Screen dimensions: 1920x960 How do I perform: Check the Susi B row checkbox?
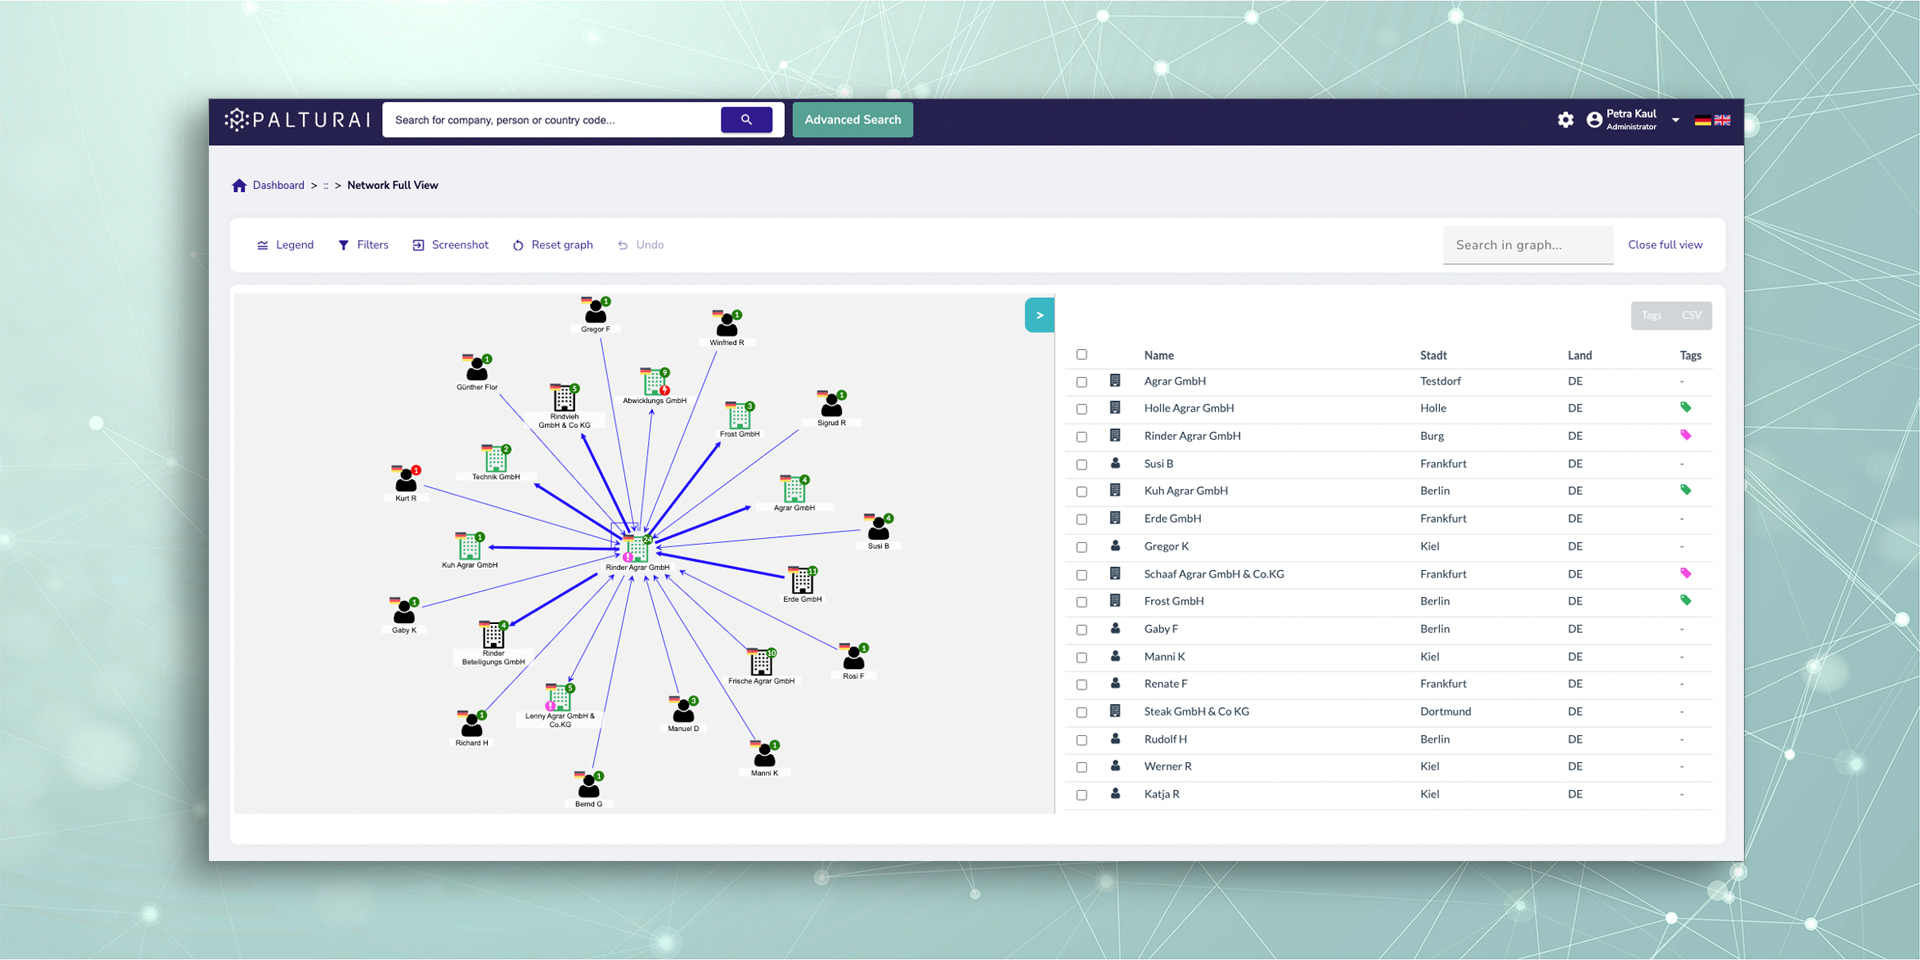pos(1081,464)
